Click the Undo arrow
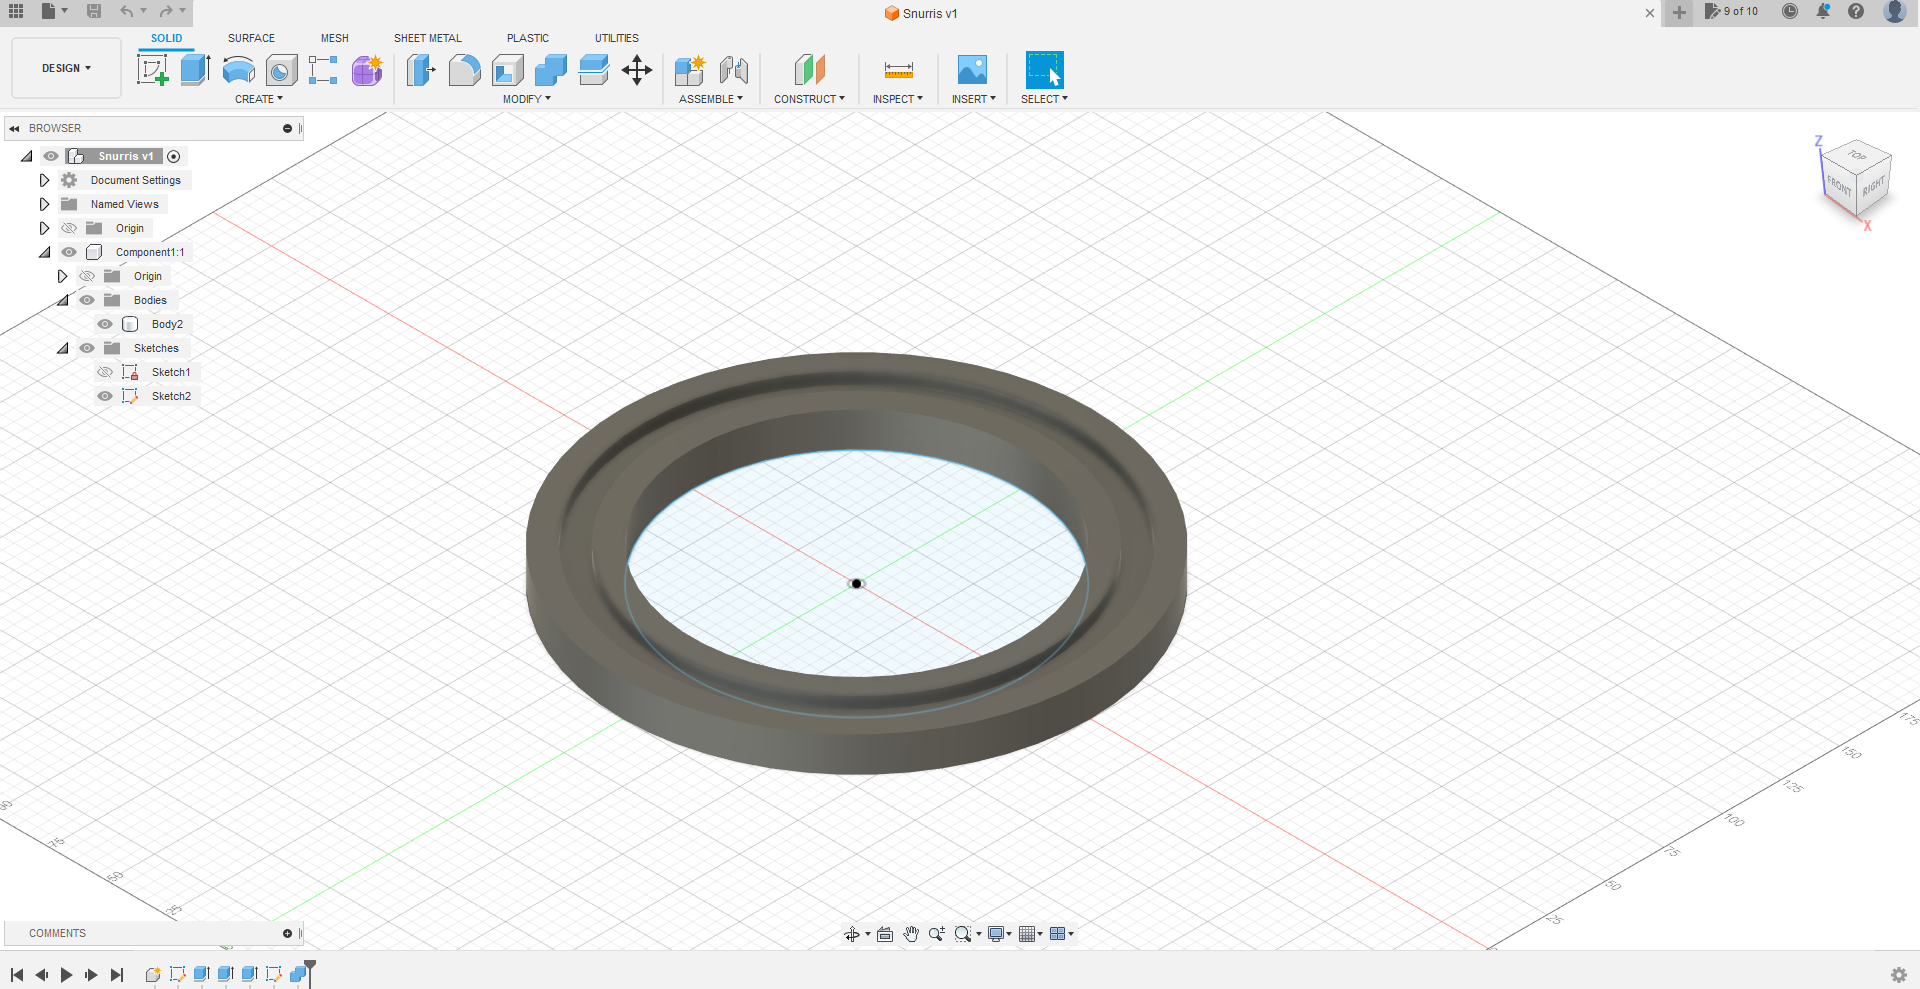This screenshot has width=1920, height=989. [x=127, y=11]
